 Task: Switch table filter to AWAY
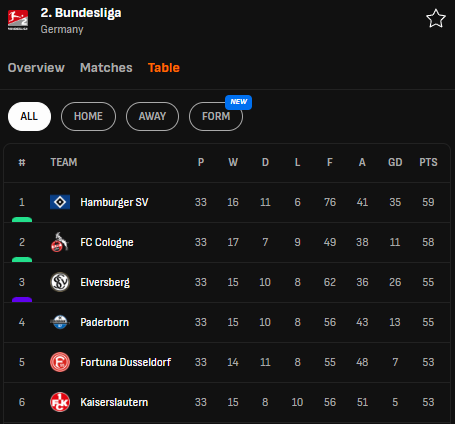pyautogui.click(x=152, y=116)
